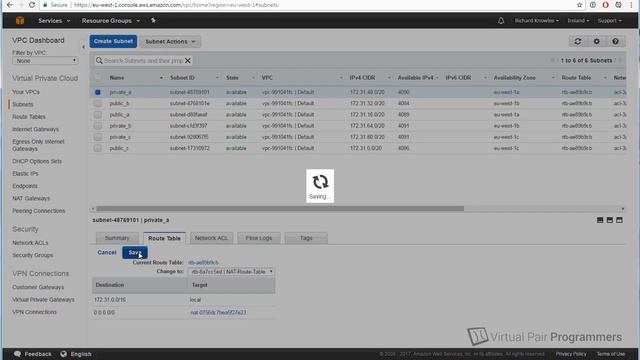
Task: Check the public_c subnet checkbox
Action: click(x=98, y=148)
